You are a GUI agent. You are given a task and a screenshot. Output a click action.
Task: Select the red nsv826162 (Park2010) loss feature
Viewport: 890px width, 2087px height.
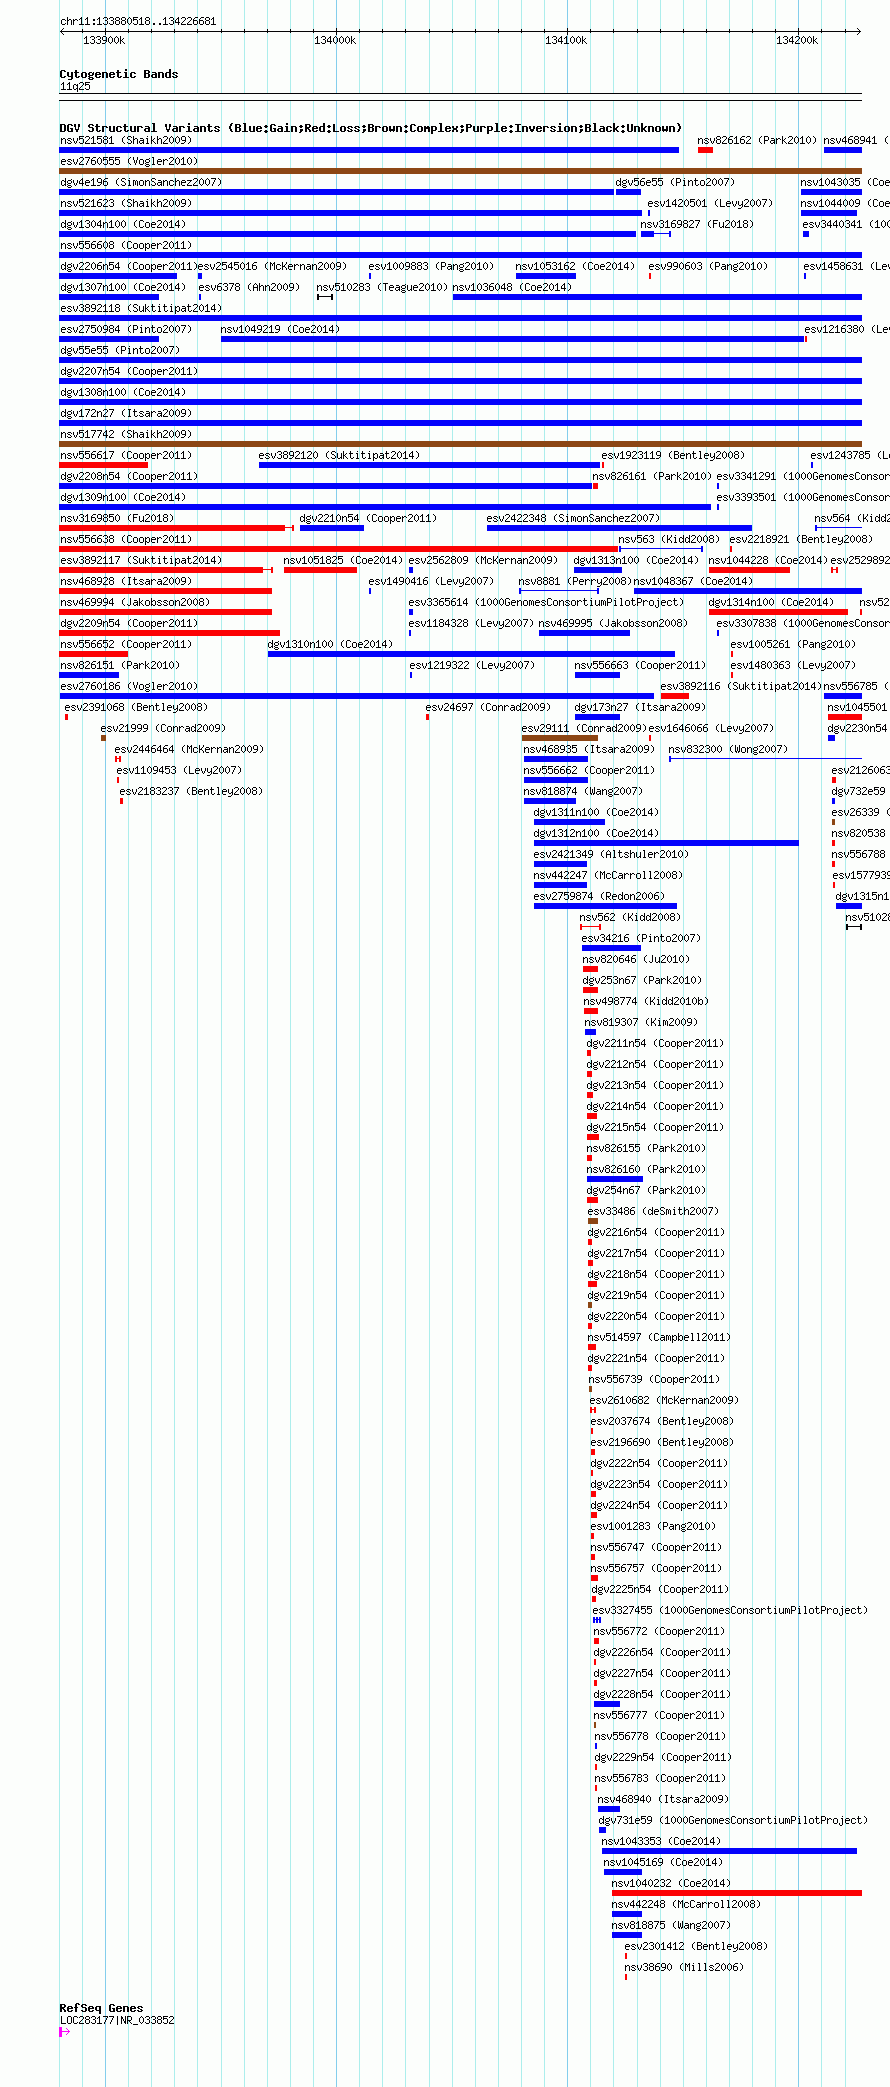pos(705,150)
